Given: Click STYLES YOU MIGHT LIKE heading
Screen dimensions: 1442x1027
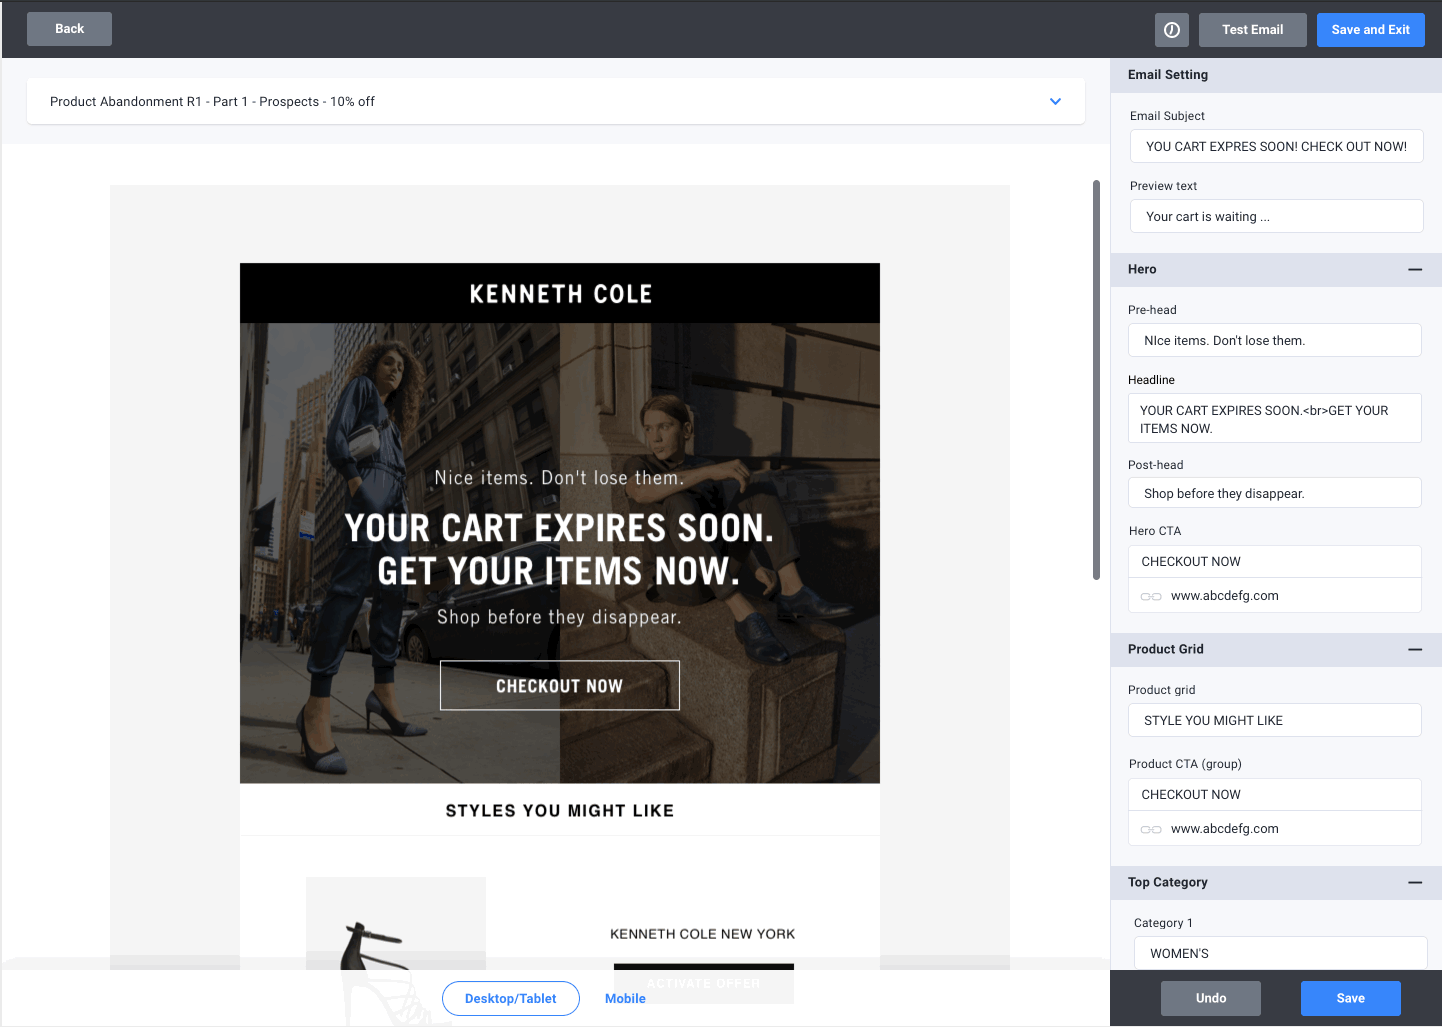Looking at the screenshot, I should click(x=560, y=811).
